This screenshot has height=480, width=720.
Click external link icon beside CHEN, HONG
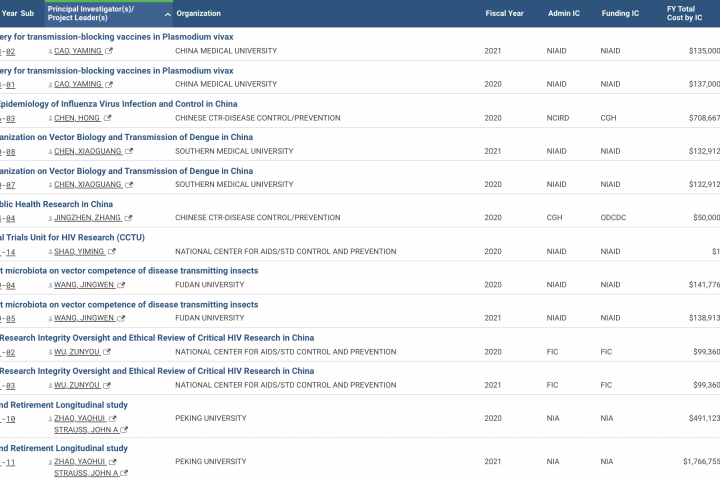105,118
